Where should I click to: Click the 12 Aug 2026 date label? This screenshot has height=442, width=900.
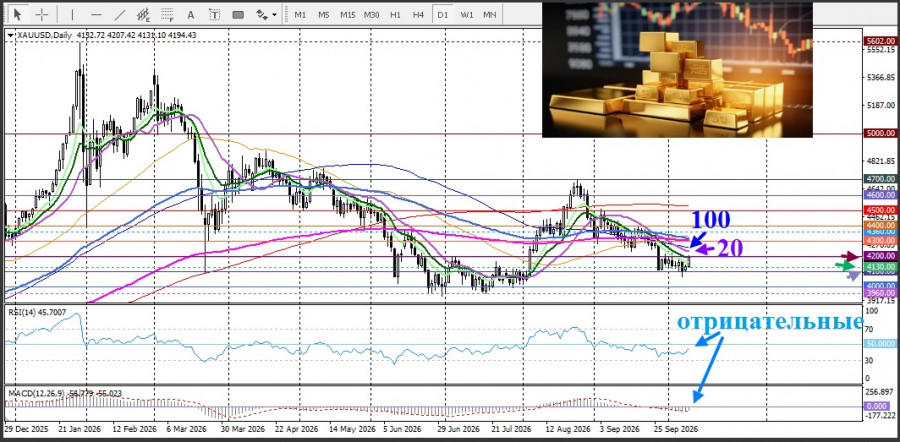coord(568,429)
